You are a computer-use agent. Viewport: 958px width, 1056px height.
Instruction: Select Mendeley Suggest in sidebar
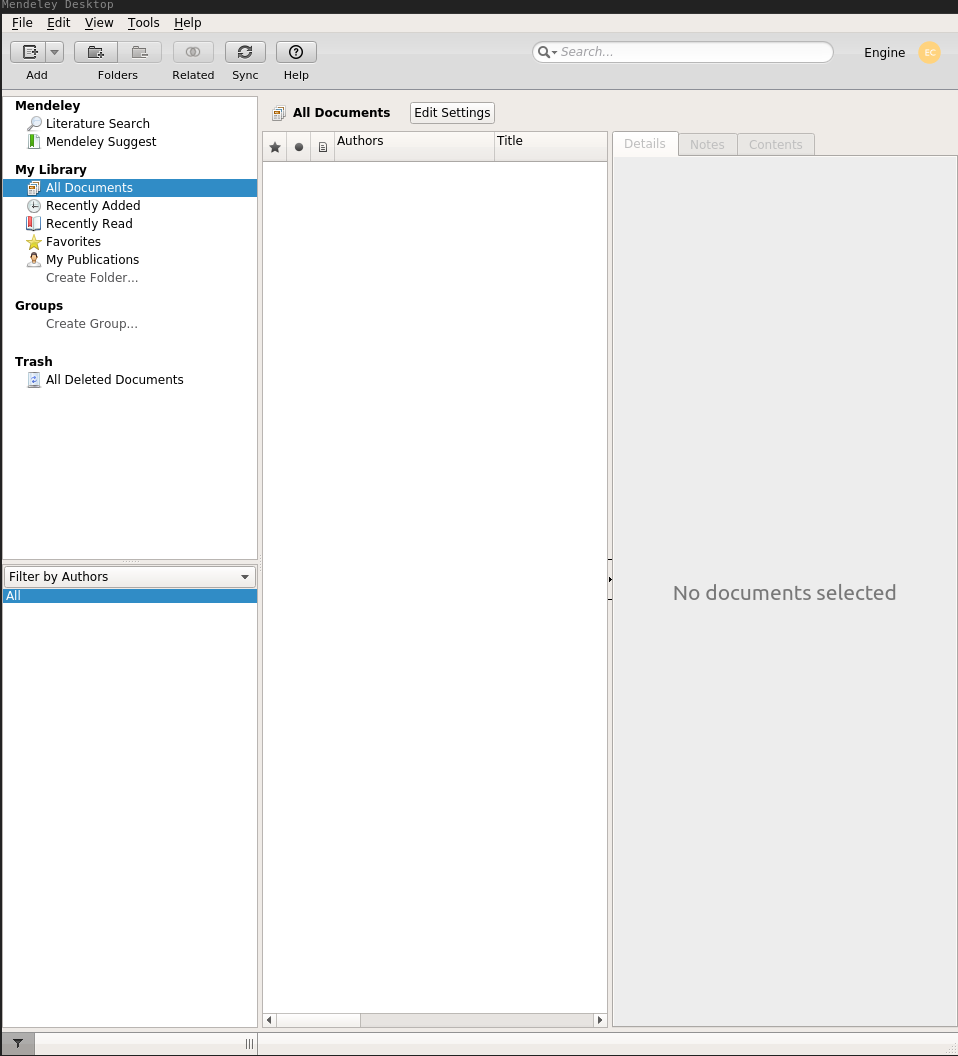(101, 141)
